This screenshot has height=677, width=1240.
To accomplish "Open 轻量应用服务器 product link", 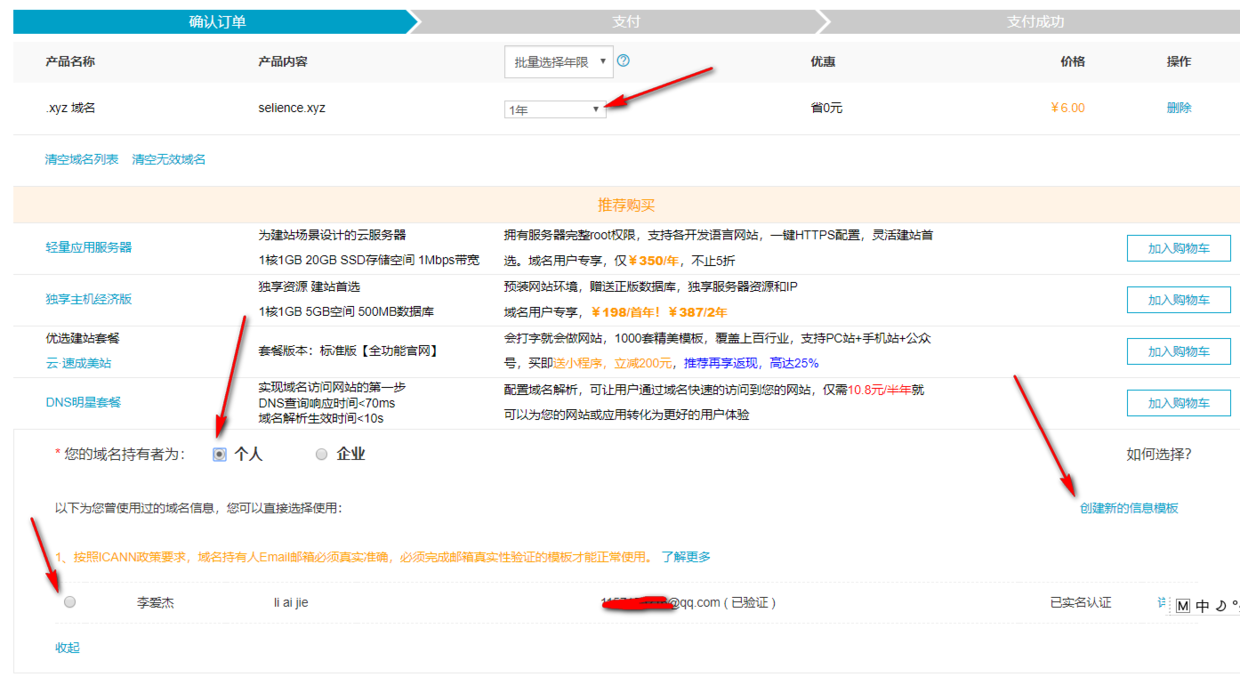I will tap(89, 248).
